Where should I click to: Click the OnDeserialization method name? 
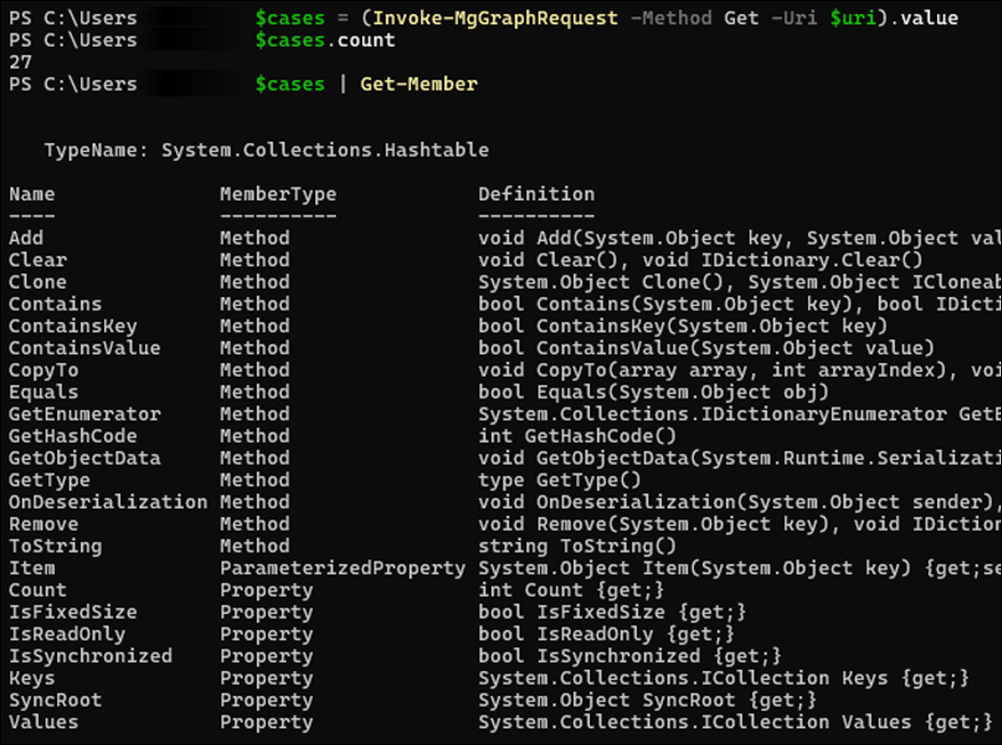[108, 502]
